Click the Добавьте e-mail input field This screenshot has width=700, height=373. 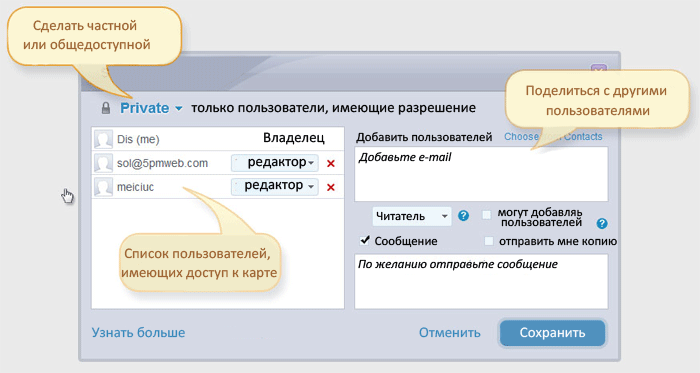481,174
